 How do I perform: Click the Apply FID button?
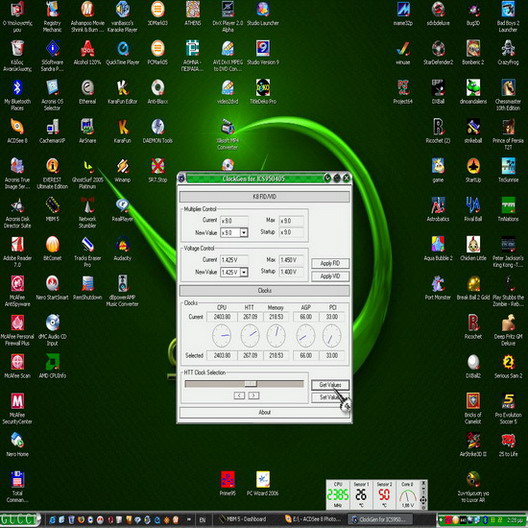pos(330,263)
